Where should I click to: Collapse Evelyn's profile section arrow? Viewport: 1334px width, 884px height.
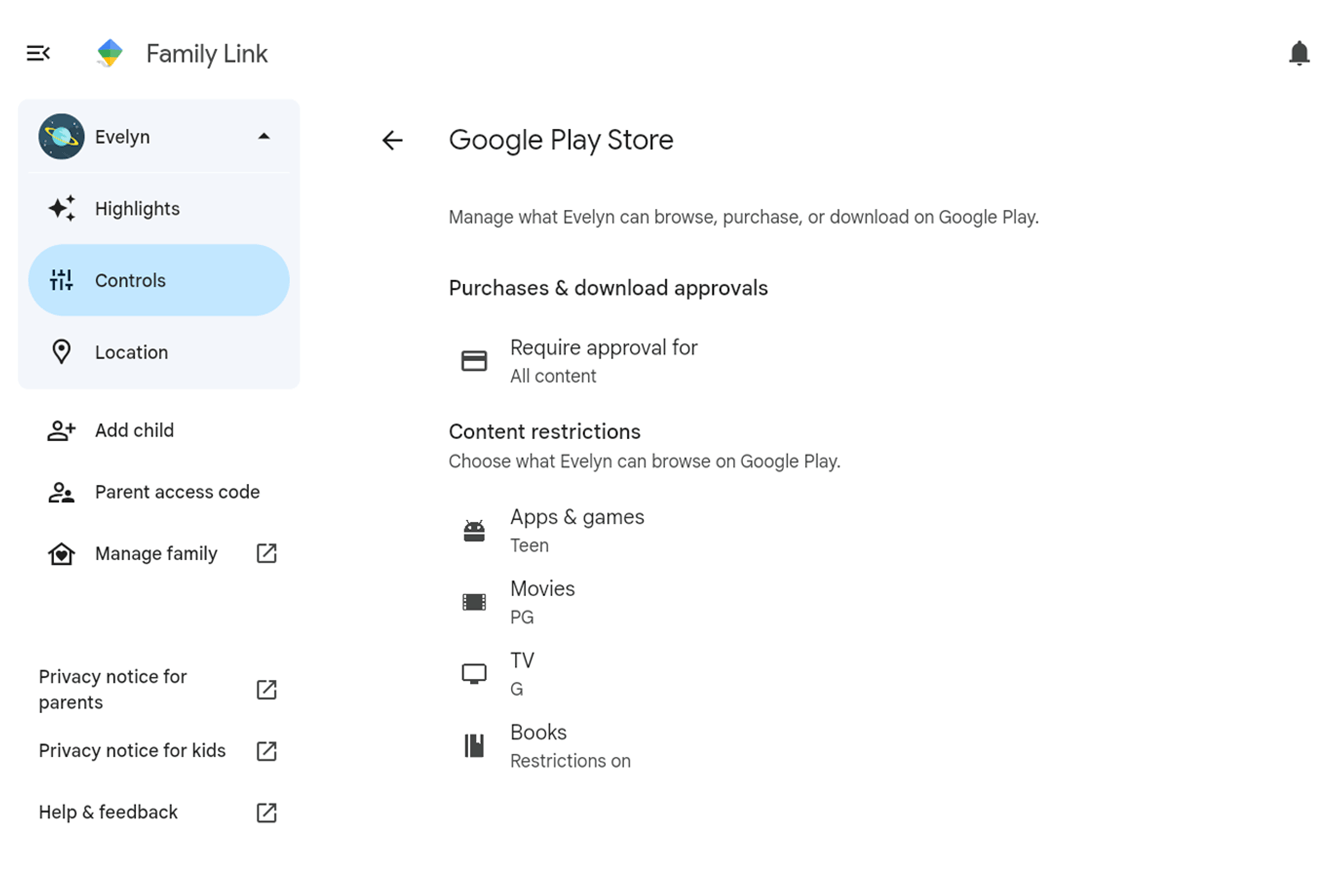click(264, 137)
